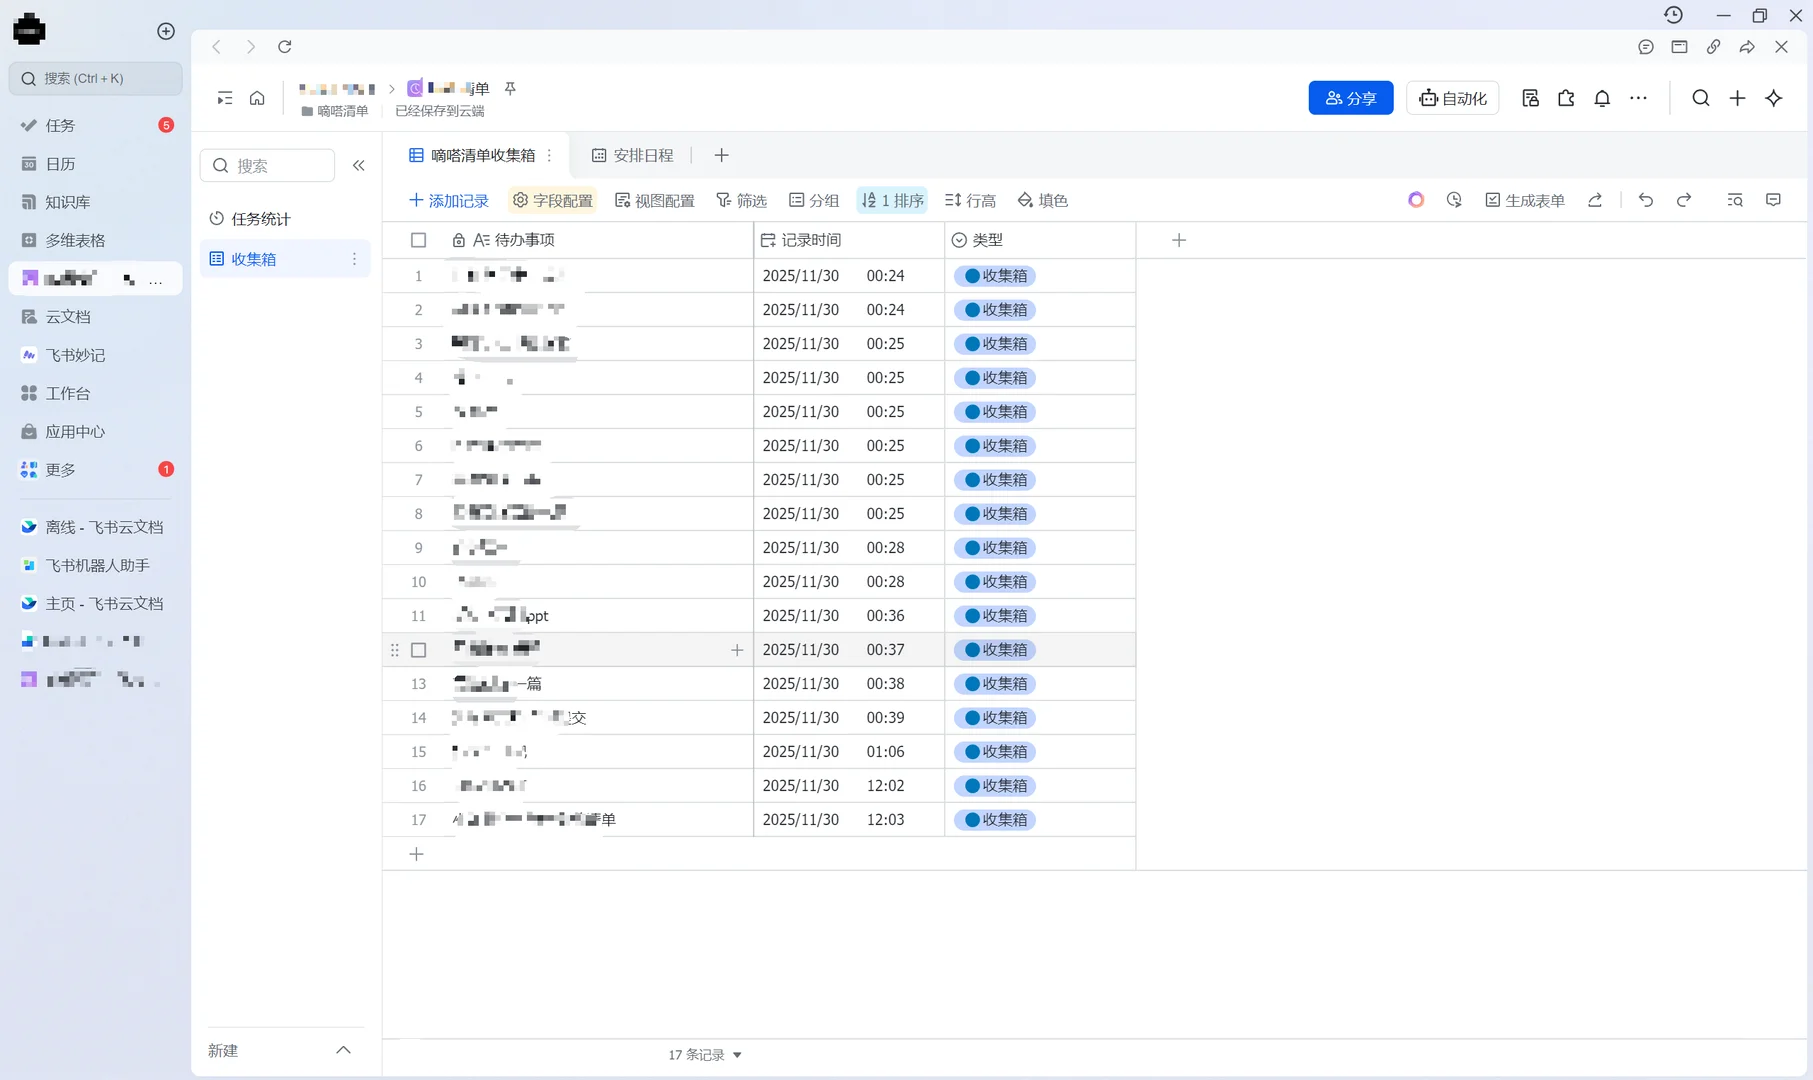The height and width of the screenshot is (1080, 1813).
Task: Click 添加记录 to add a record
Action: coord(448,200)
